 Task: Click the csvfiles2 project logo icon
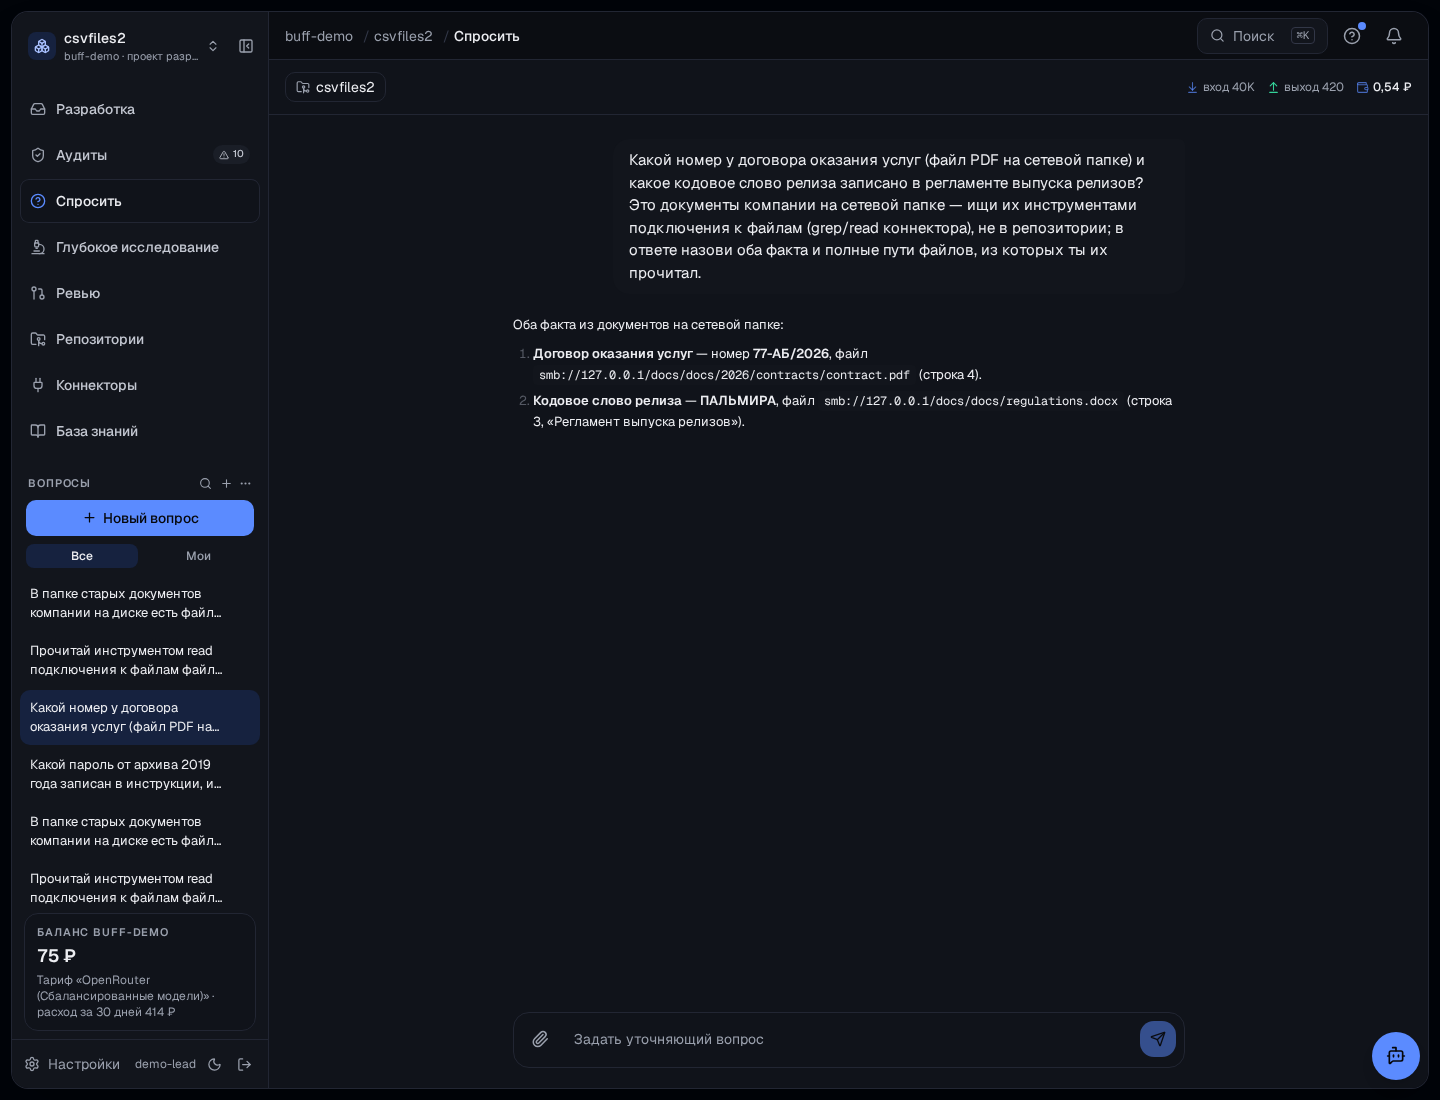pos(42,46)
